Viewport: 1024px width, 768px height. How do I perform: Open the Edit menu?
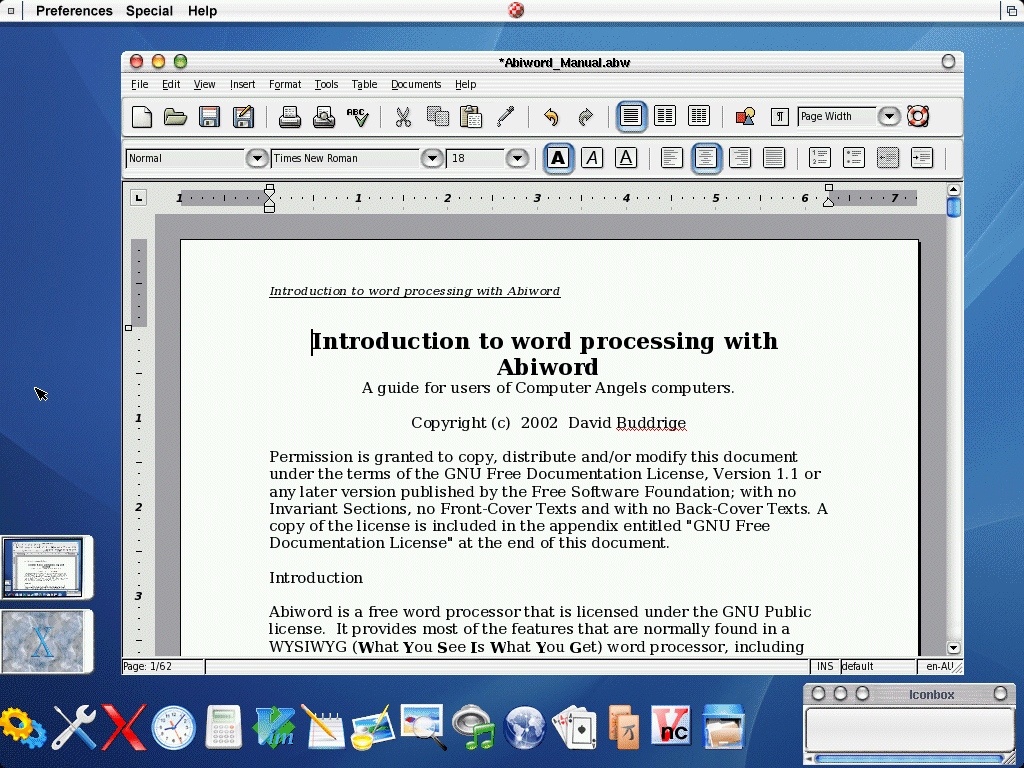coord(171,84)
